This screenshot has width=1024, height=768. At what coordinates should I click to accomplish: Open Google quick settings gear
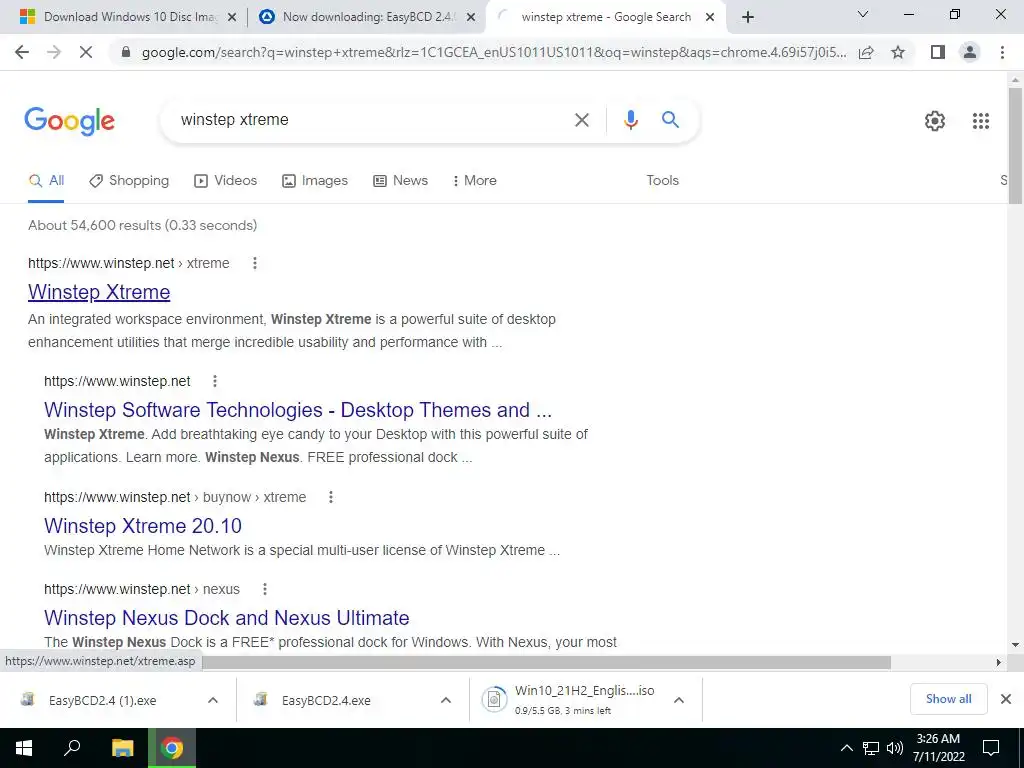(935, 121)
